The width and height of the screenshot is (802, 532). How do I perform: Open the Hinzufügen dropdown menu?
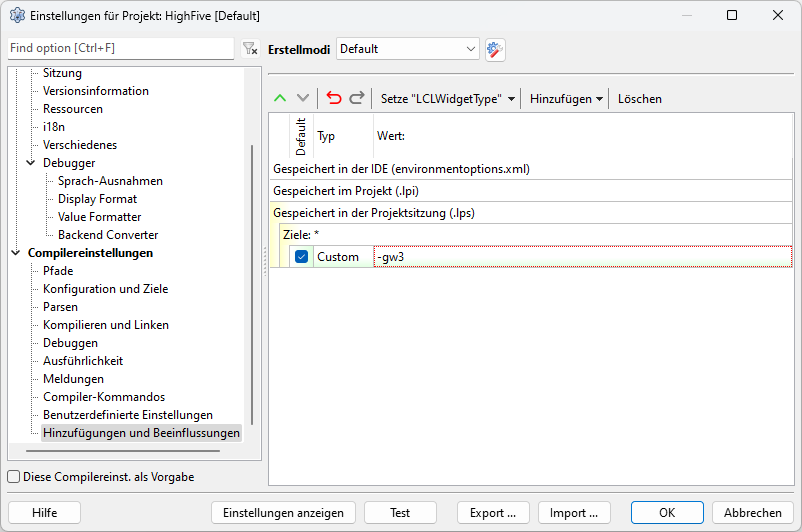pos(567,99)
